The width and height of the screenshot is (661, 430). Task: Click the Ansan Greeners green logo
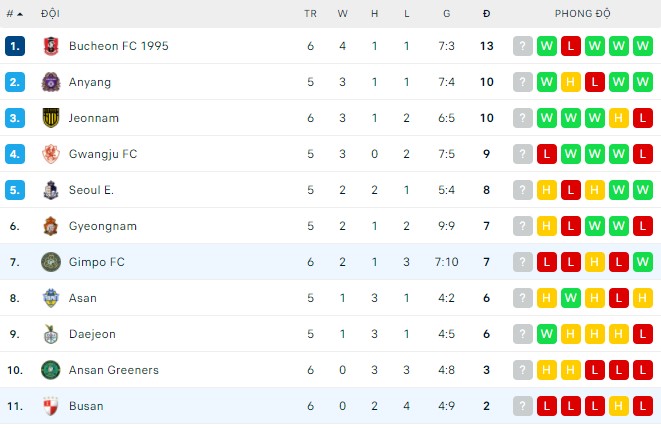[x=51, y=370]
